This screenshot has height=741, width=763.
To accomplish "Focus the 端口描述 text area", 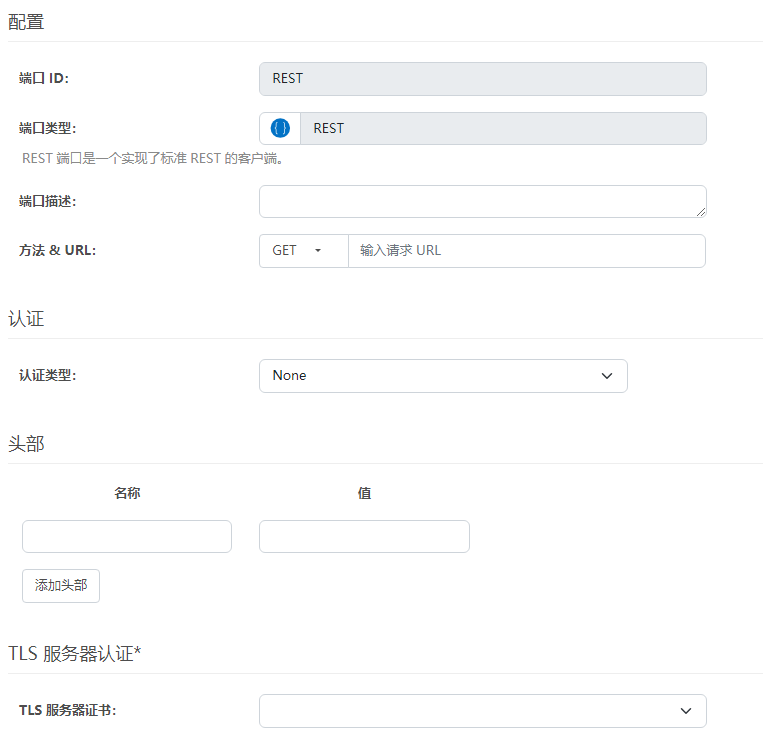I will [483, 201].
